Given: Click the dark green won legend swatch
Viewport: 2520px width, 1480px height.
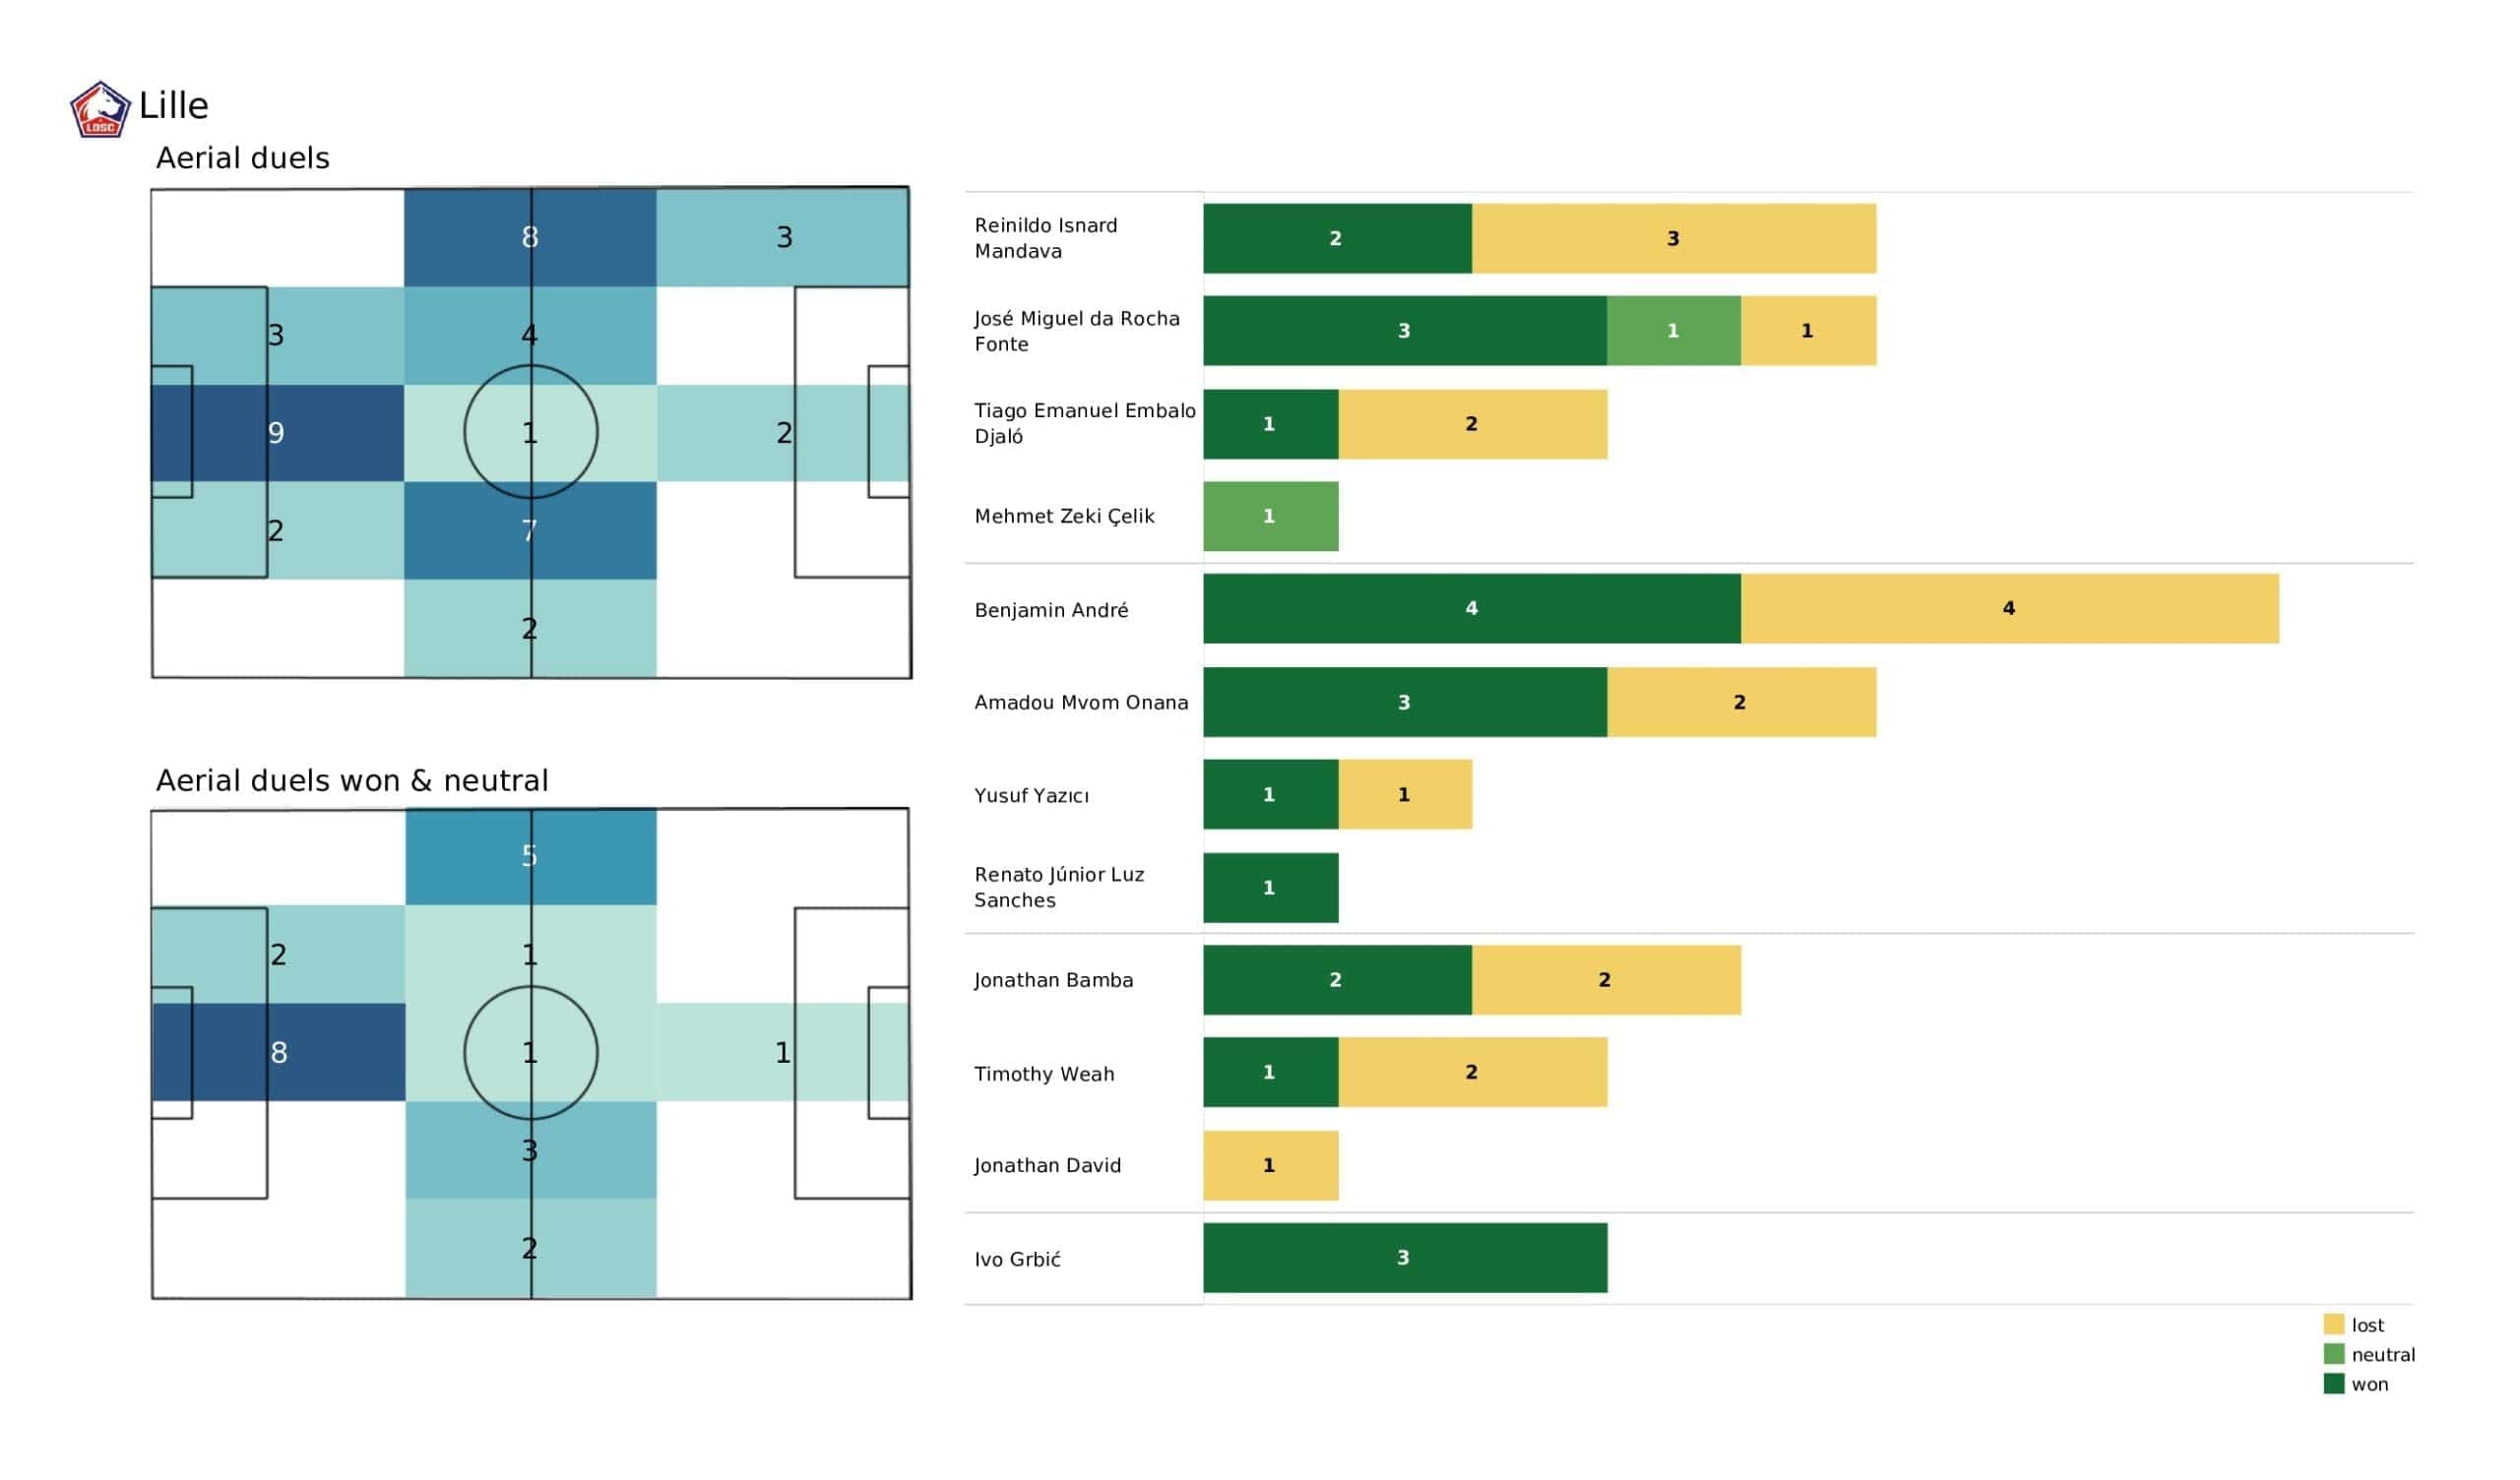Looking at the screenshot, I should [x=2334, y=1384].
